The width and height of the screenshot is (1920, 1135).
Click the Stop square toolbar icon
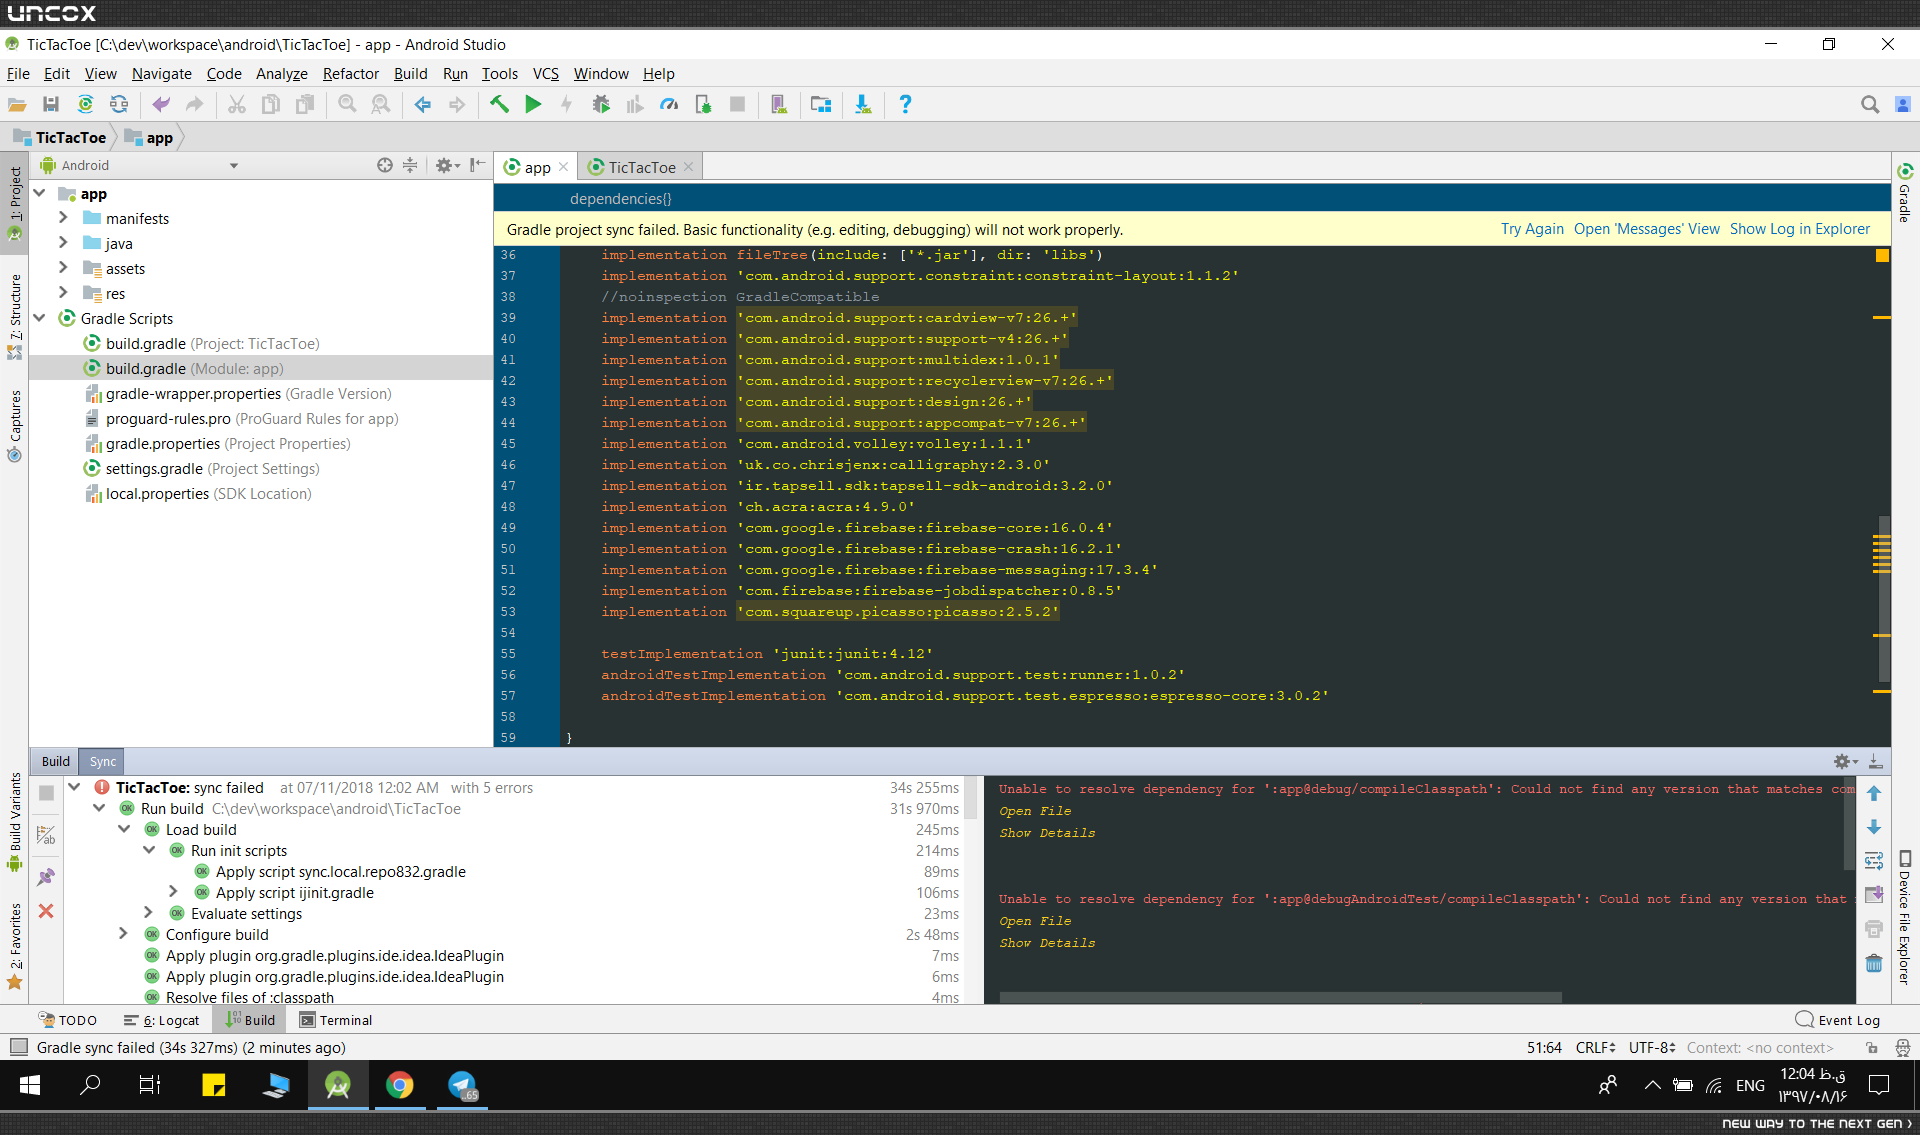(737, 105)
